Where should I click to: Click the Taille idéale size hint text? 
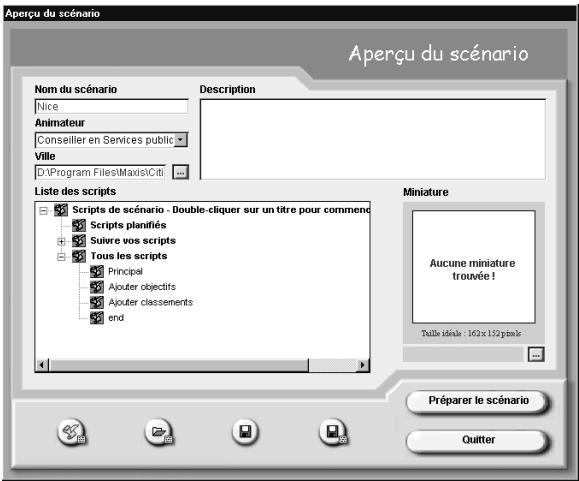(471, 333)
